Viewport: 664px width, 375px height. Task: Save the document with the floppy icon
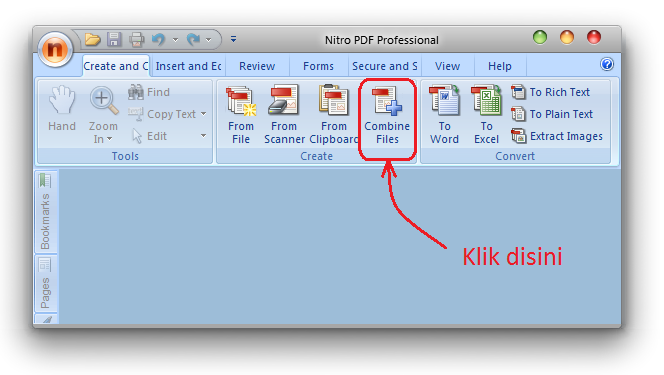tap(114, 40)
